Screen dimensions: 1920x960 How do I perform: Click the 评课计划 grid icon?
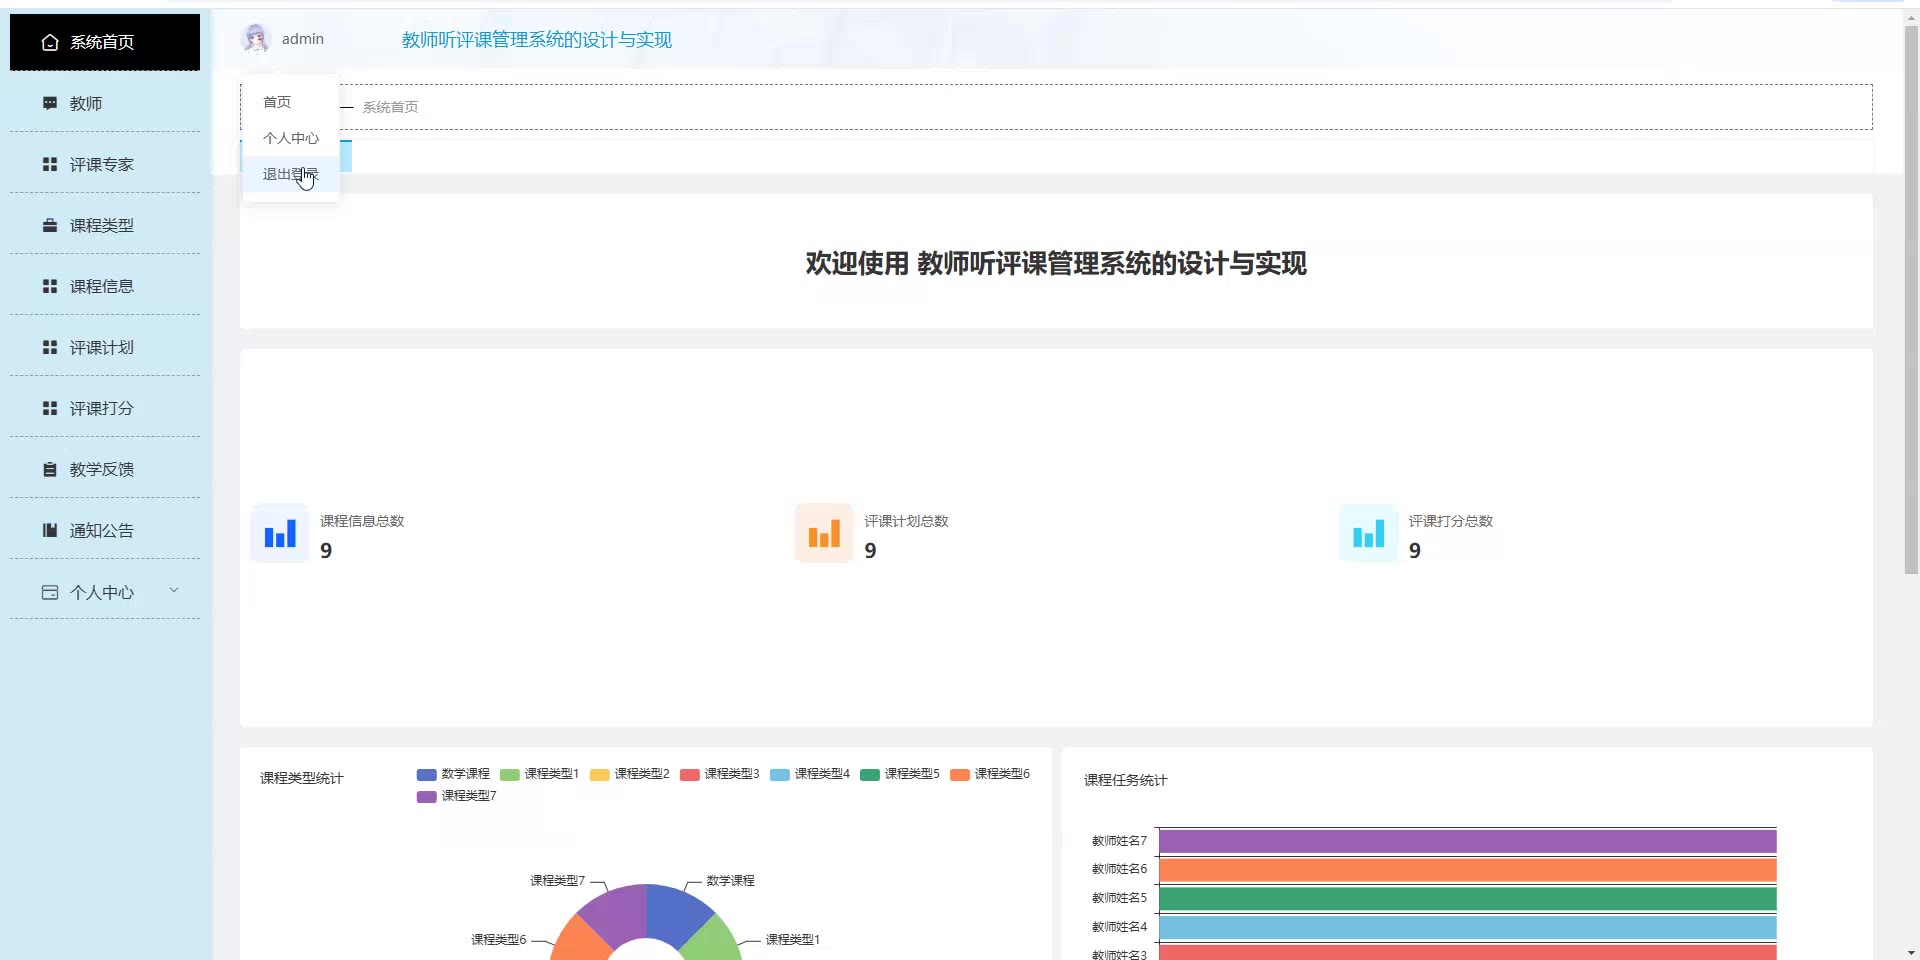pos(50,347)
